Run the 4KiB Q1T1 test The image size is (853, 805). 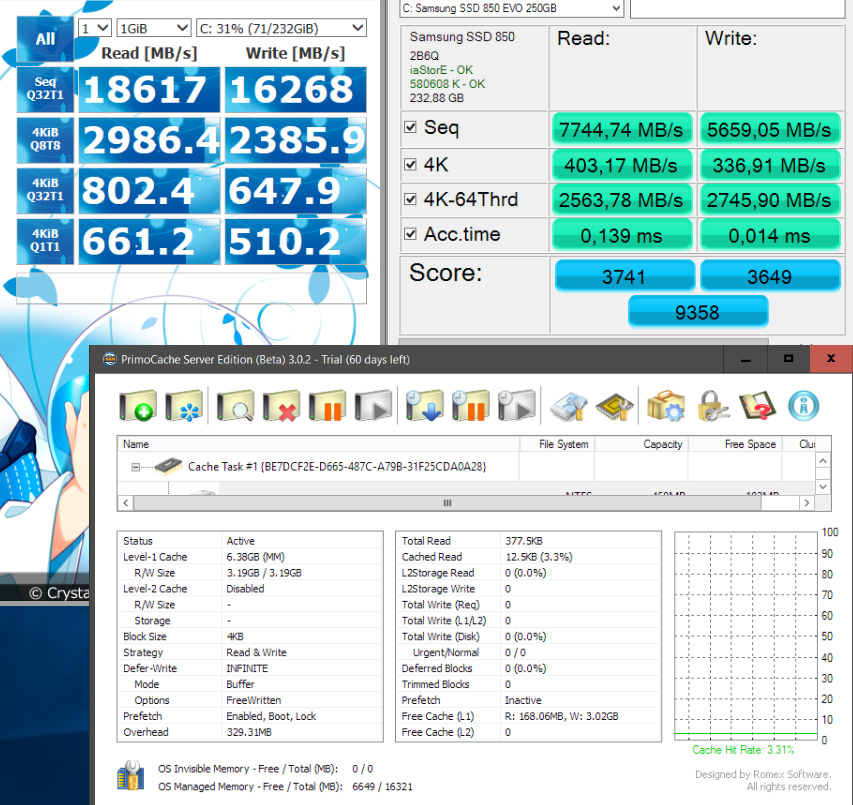[45, 241]
